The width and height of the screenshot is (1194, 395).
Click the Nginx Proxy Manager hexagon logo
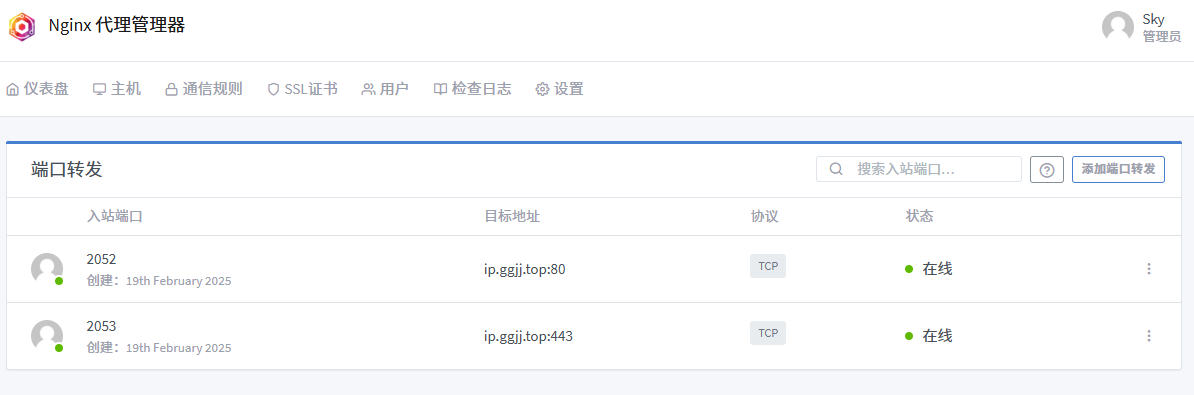(x=21, y=27)
